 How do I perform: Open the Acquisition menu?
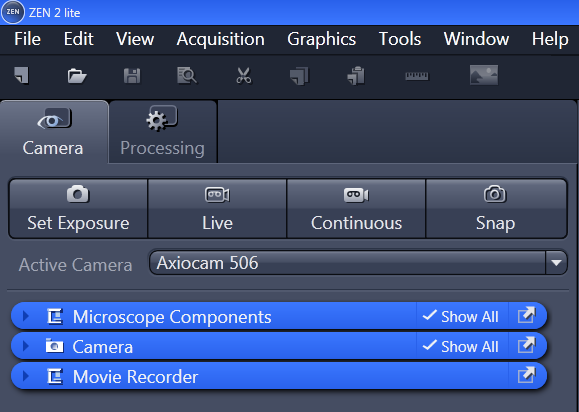220,39
